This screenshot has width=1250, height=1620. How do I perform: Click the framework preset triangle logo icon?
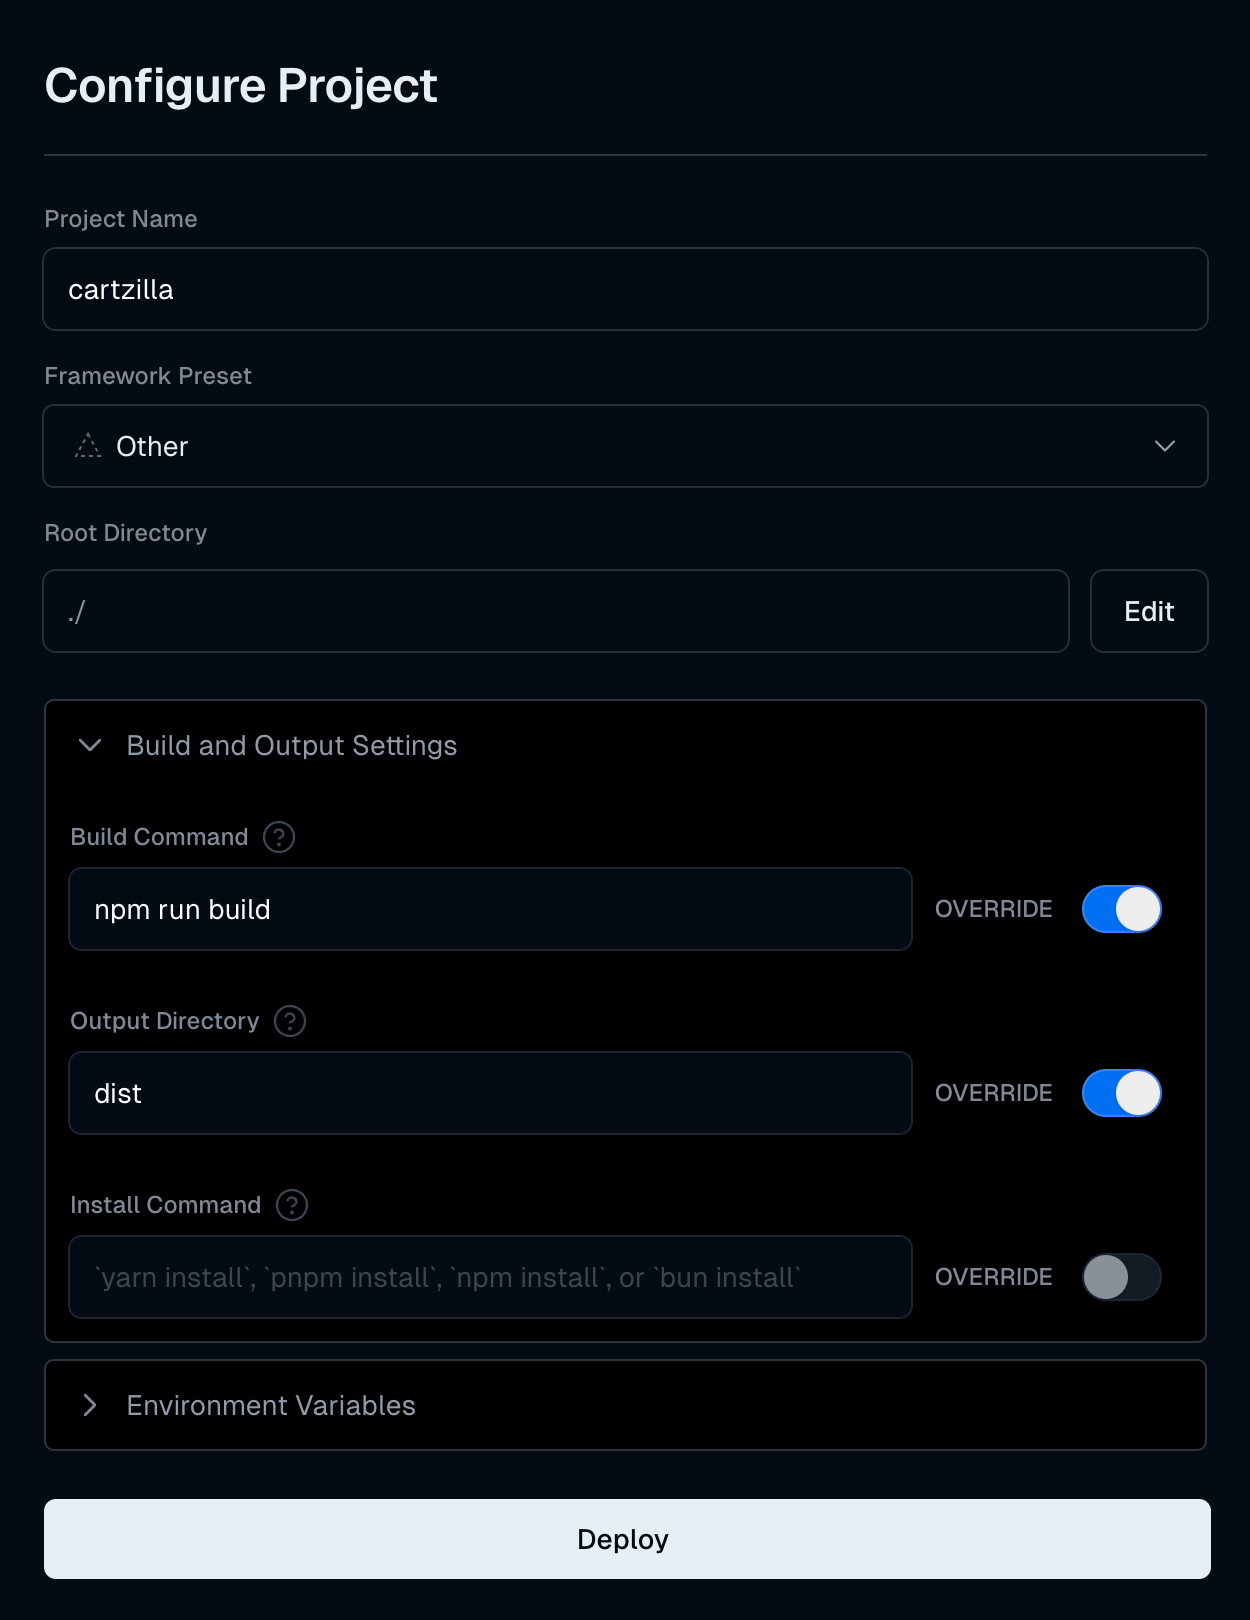(x=87, y=446)
